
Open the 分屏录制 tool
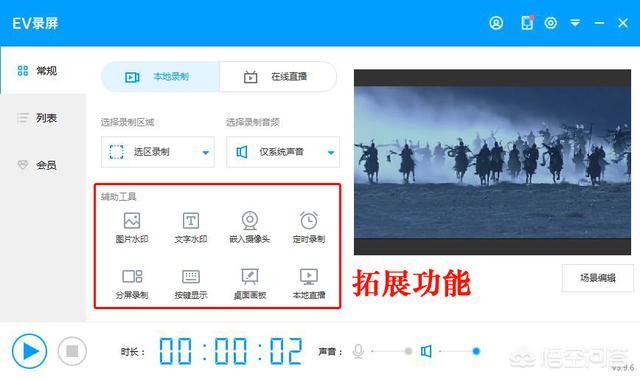(131, 284)
